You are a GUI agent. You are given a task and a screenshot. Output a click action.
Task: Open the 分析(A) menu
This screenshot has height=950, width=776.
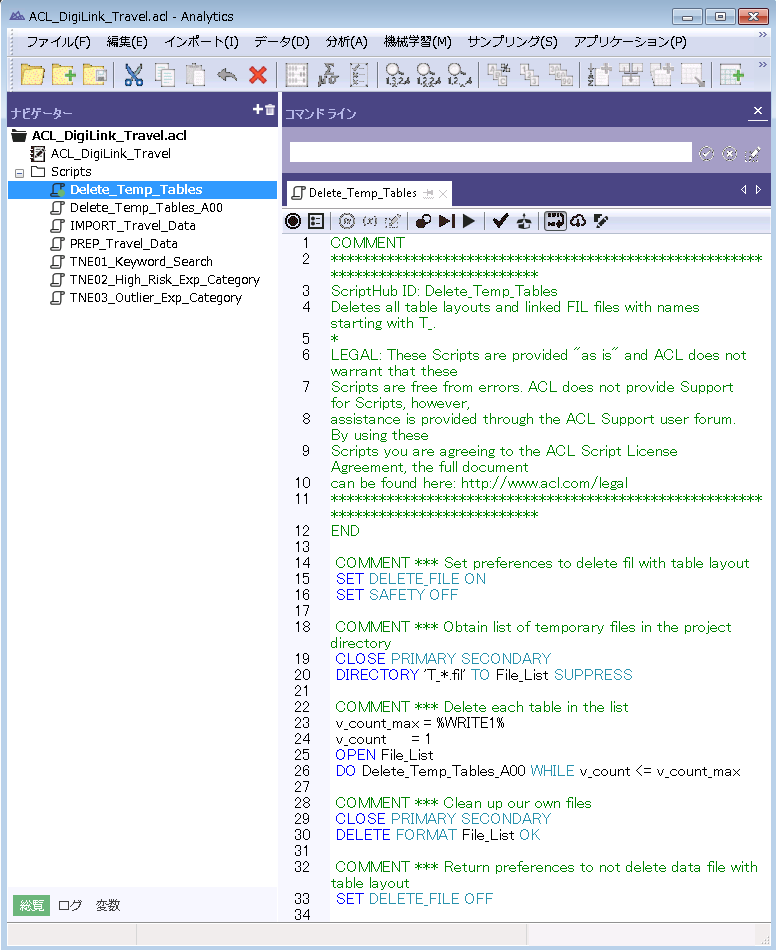pyautogui.click(x=346, y=42)
